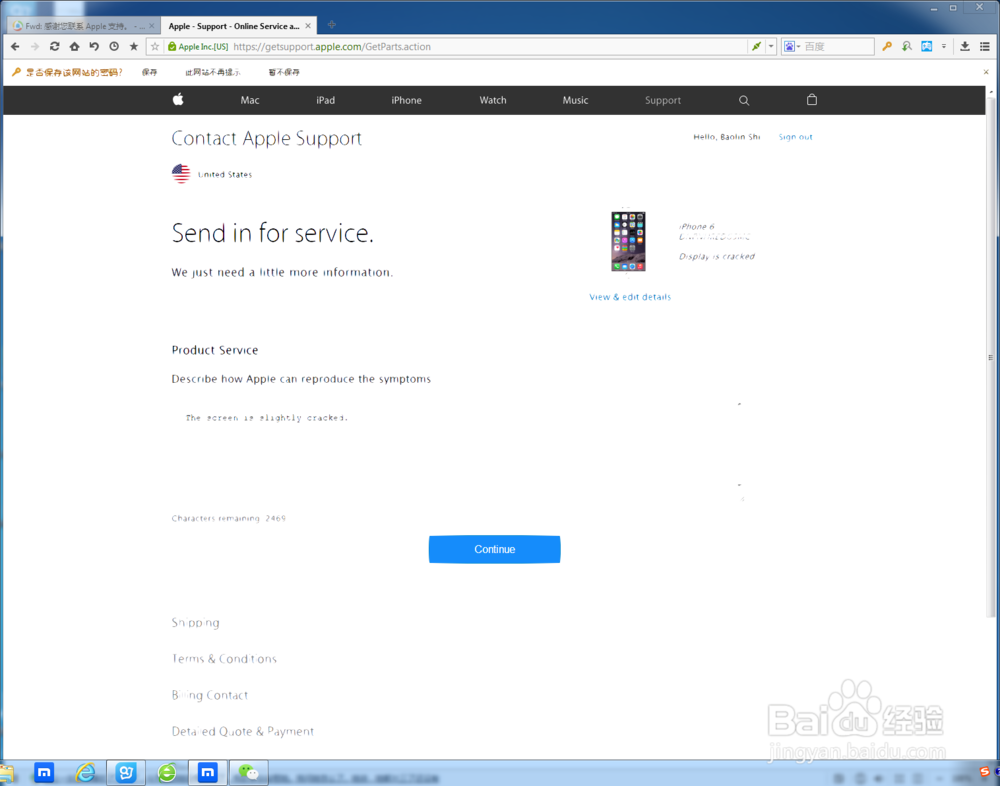1000x786 pixels.
Task: Click the Apple site search magnifier
Action: coord(744,100)
